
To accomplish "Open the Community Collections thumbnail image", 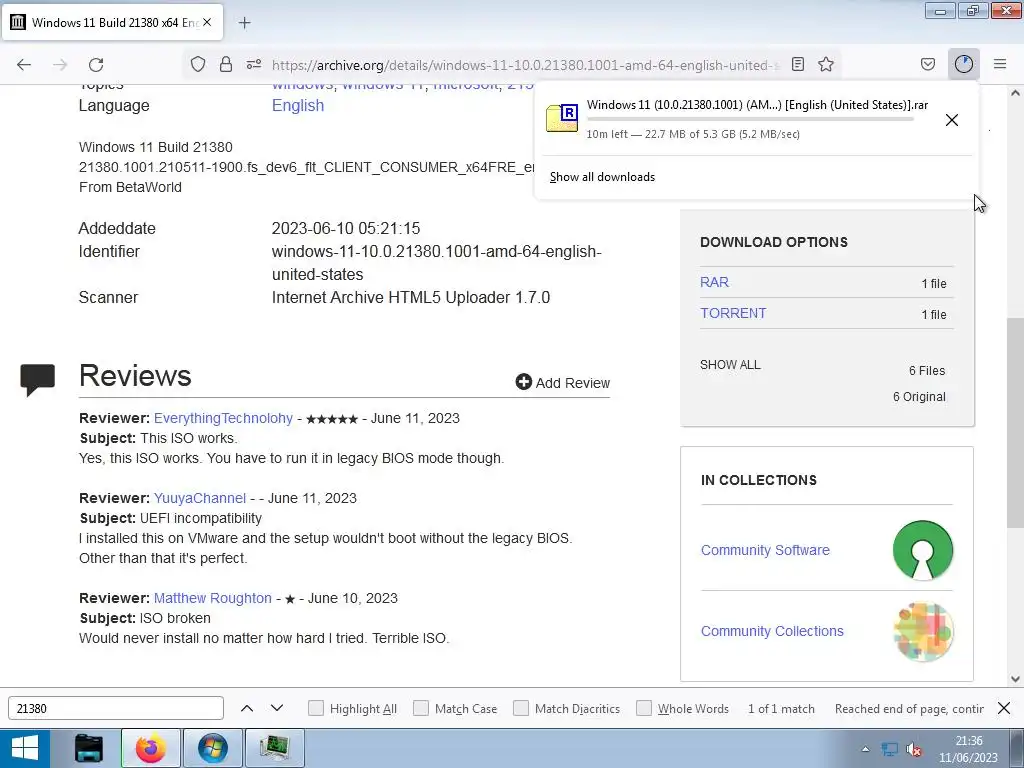I will click(923, 632).
